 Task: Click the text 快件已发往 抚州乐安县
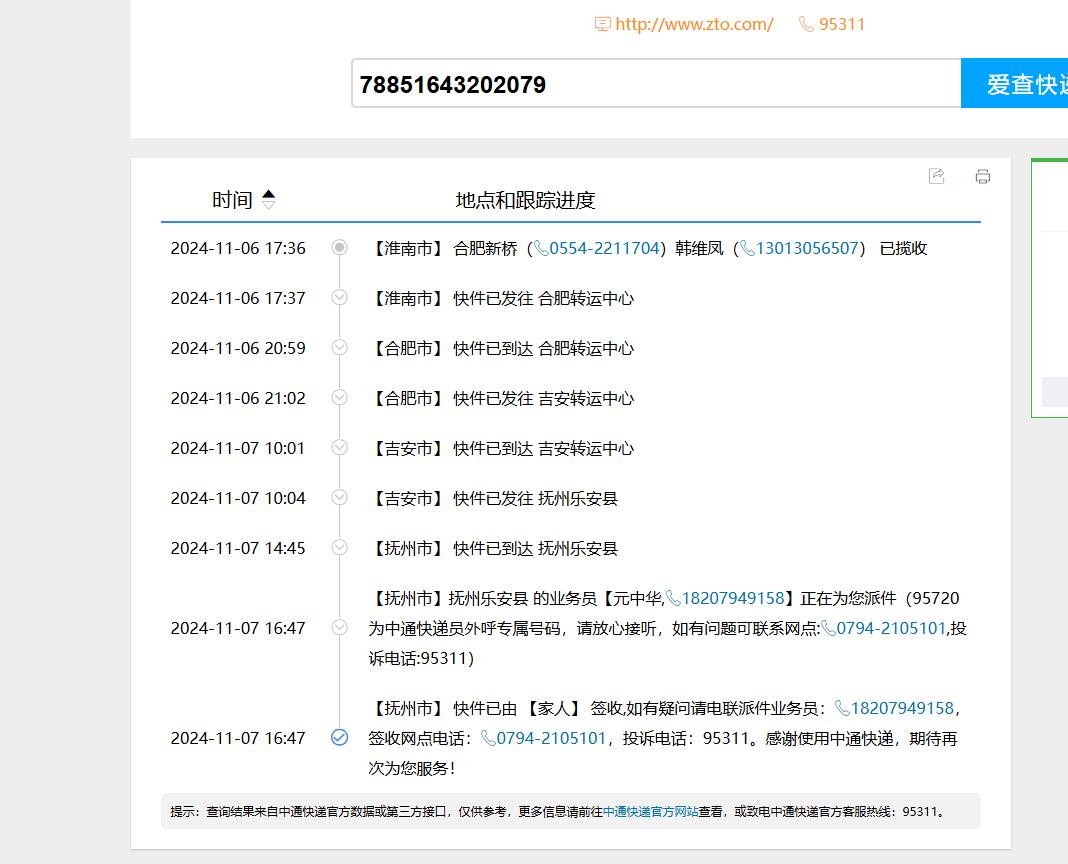point(535,498)
